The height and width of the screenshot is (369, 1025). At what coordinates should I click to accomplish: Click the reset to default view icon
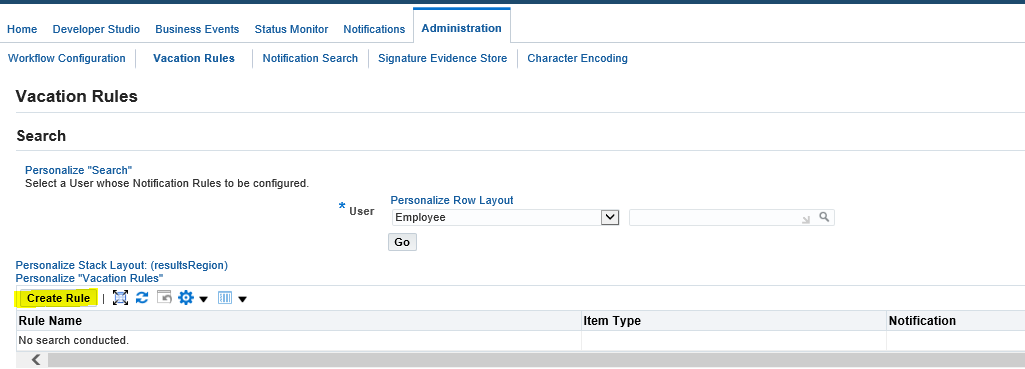pyautogui.click(x=164, y=298)
